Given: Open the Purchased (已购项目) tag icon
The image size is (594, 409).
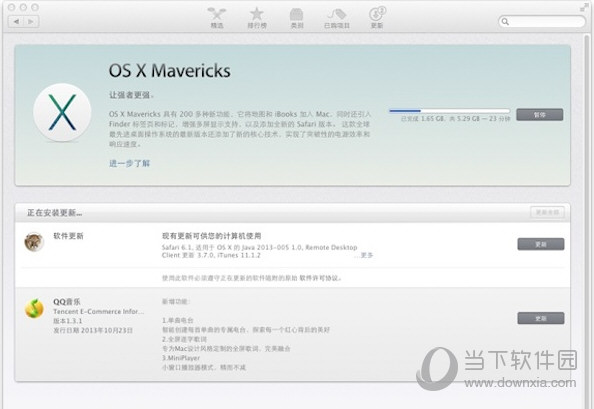Looking at the screenshot, I should tap(336, 17).
